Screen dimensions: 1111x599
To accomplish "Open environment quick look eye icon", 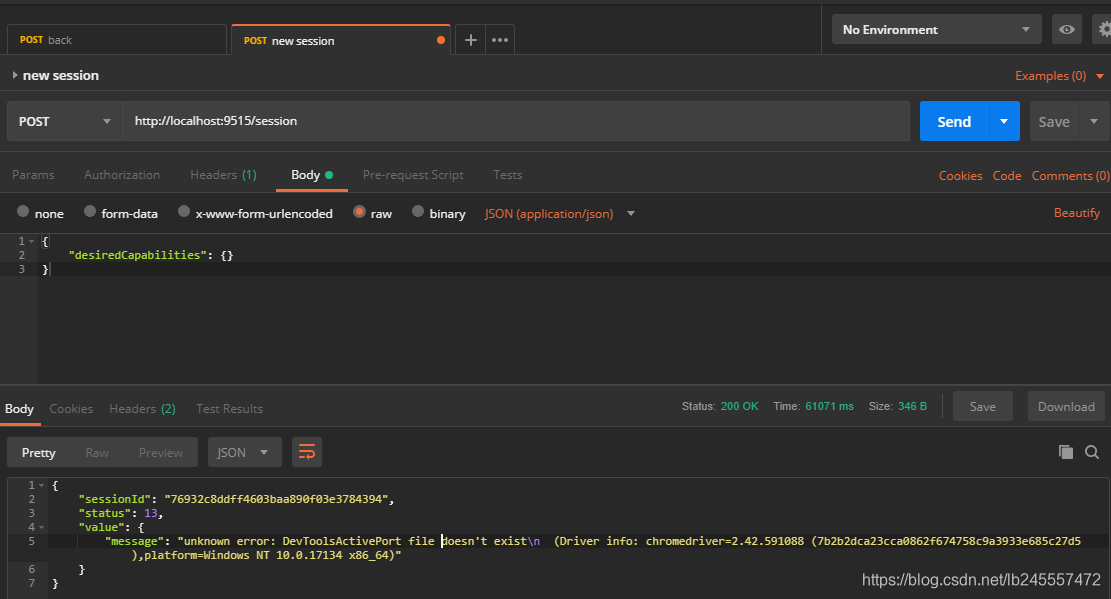I will (x=1066, y=30).
